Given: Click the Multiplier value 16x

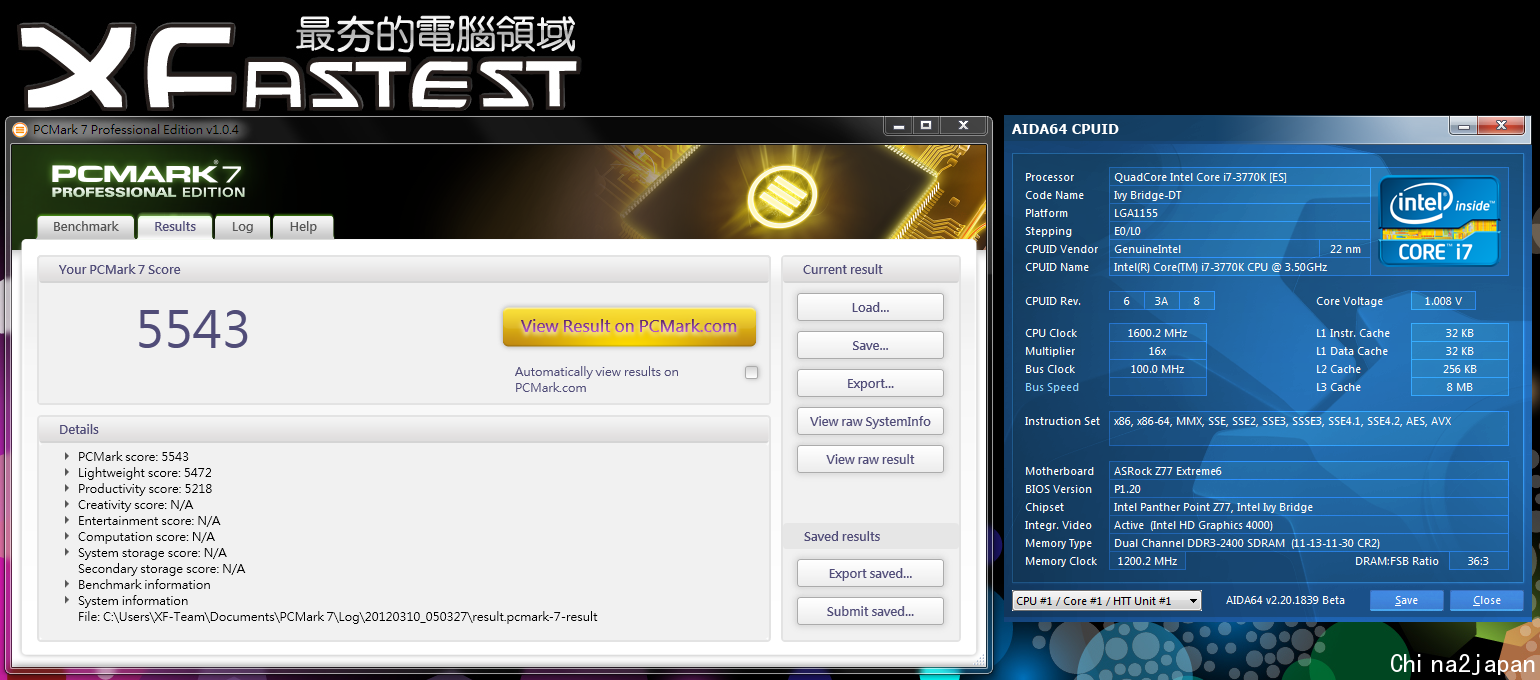Looking at the screenshot, I should (x=1157, y=351).
